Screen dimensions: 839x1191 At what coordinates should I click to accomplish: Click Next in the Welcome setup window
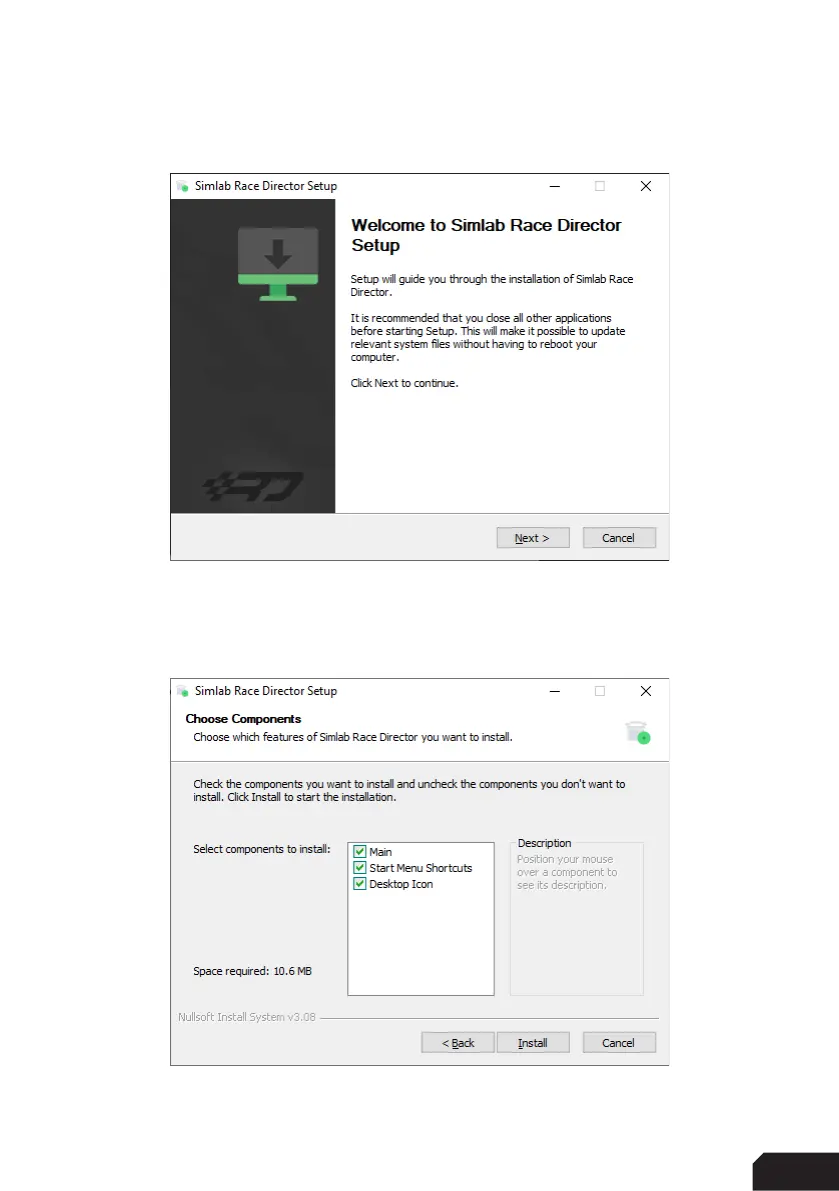[532, 538]
